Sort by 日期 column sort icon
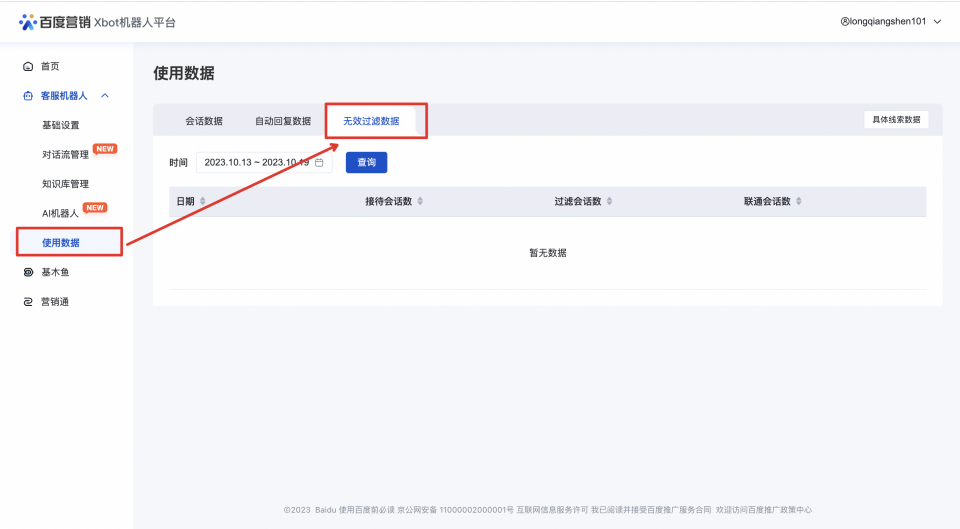The width and height of the screenshot is (960, 529). (x=203, y=201)
